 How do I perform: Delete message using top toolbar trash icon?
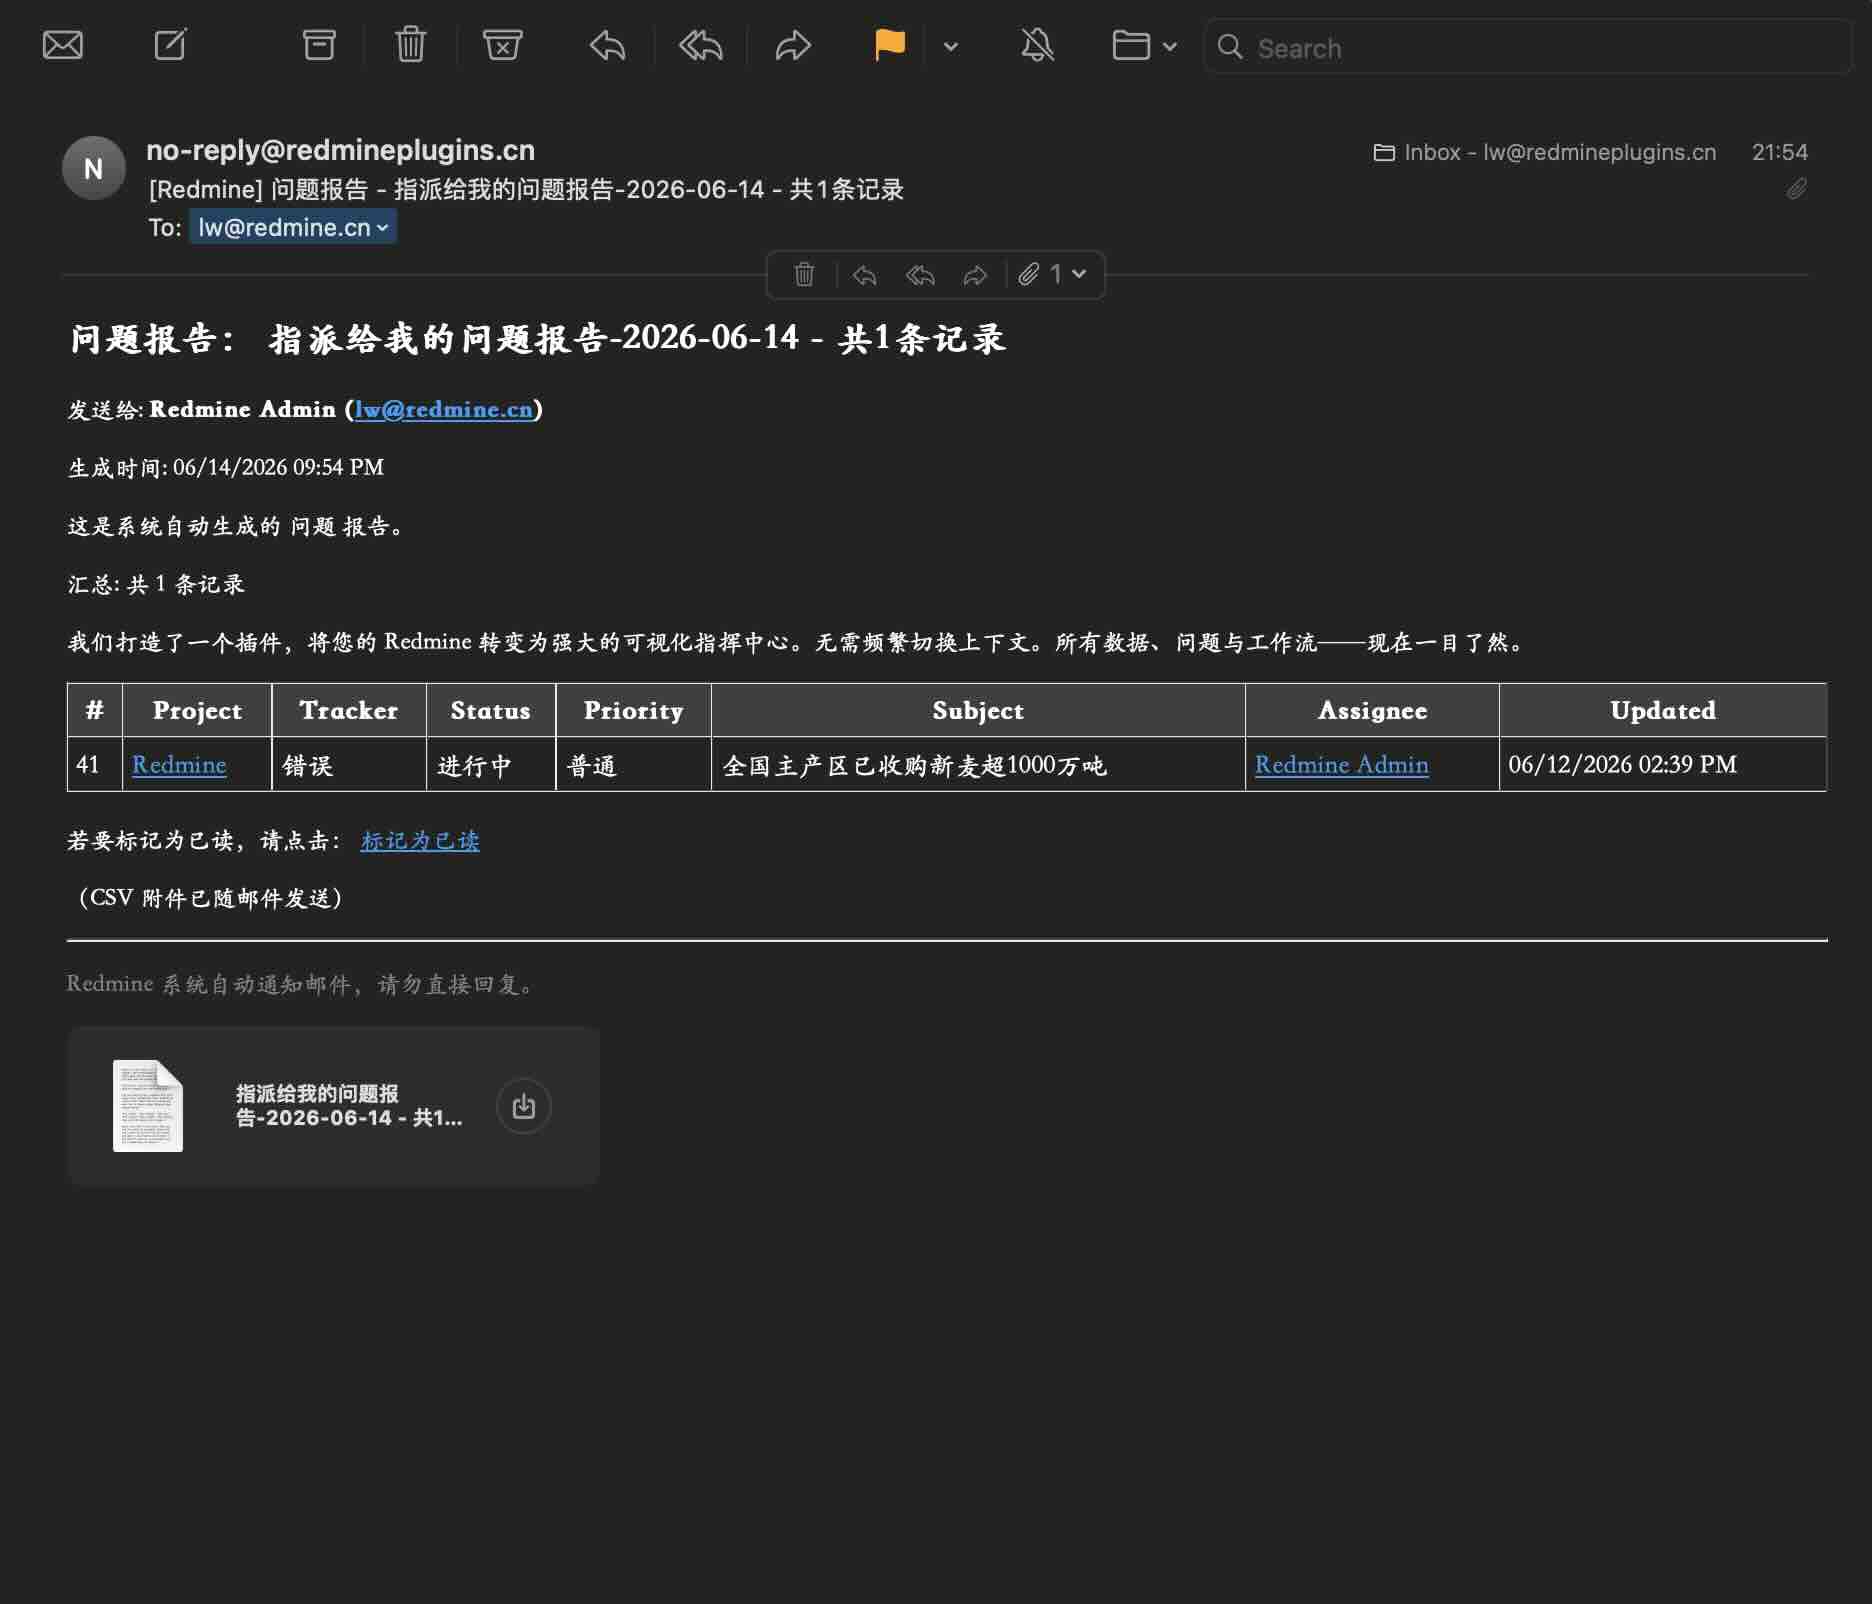[410, 45]
